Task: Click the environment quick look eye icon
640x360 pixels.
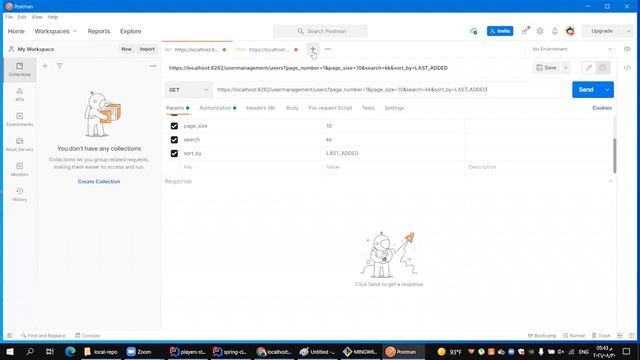Action: click(627, 49)
